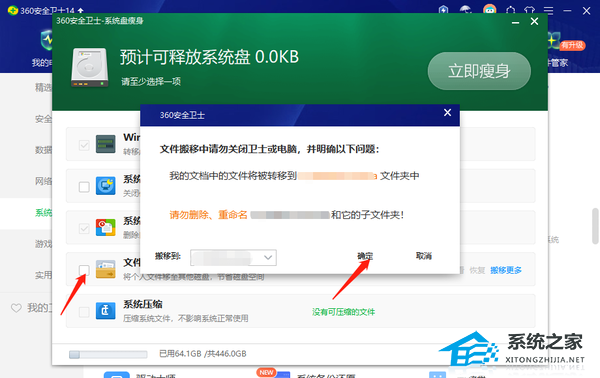
Task: Click the 恢复 link
Action: 477,270
